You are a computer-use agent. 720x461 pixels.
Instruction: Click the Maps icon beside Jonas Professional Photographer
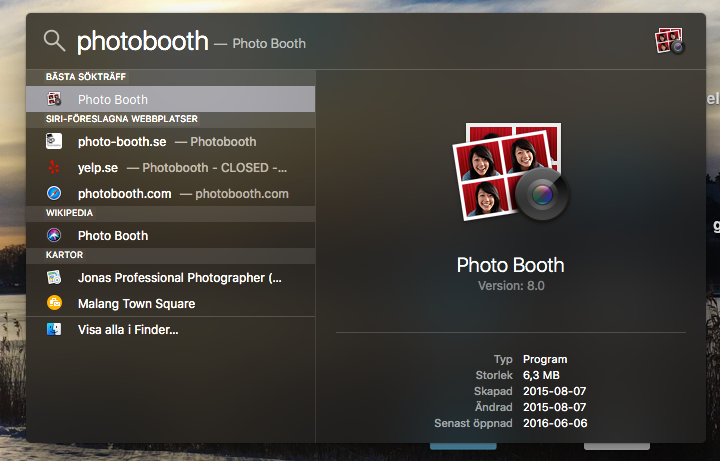(54, 277)
